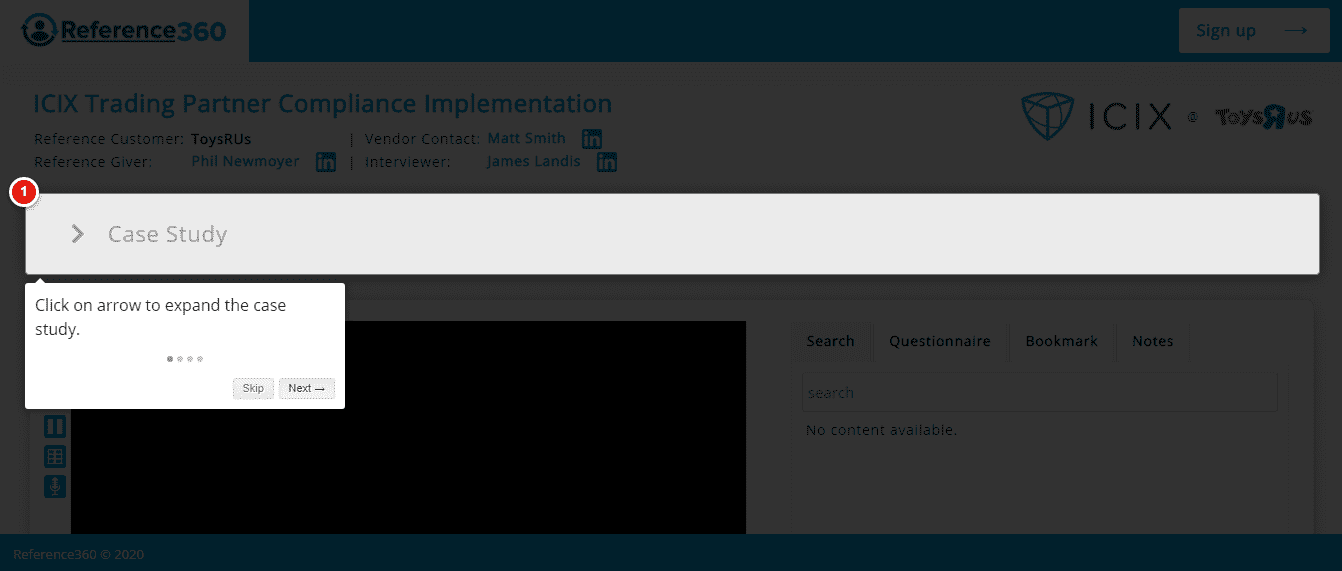This screenshot has width=1342, height=571.
Task: Select the two-column layout icon
Action: click(55, 427)
